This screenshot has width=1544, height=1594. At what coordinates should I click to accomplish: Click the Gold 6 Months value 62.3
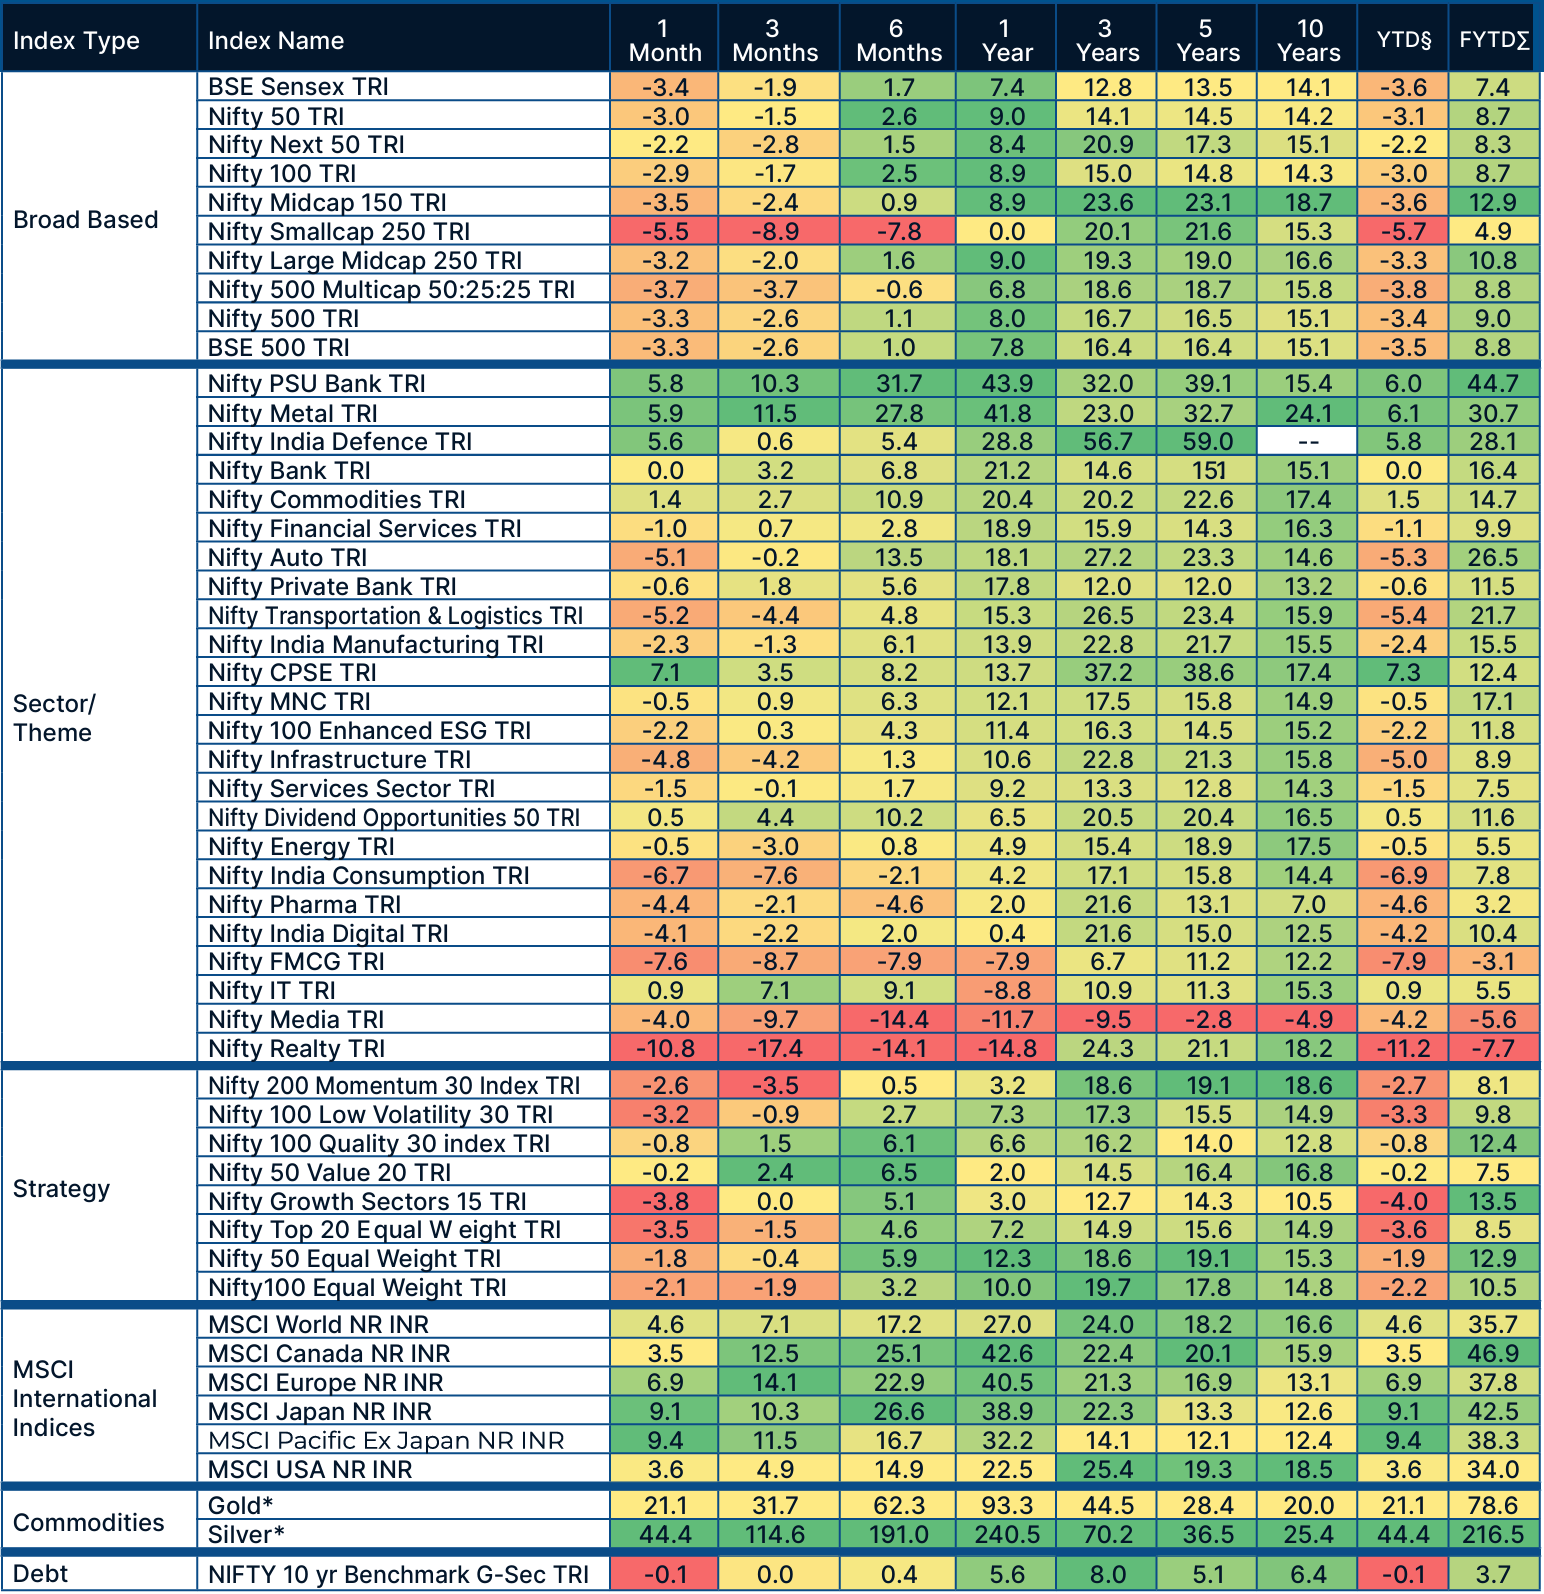point(898,1506)
